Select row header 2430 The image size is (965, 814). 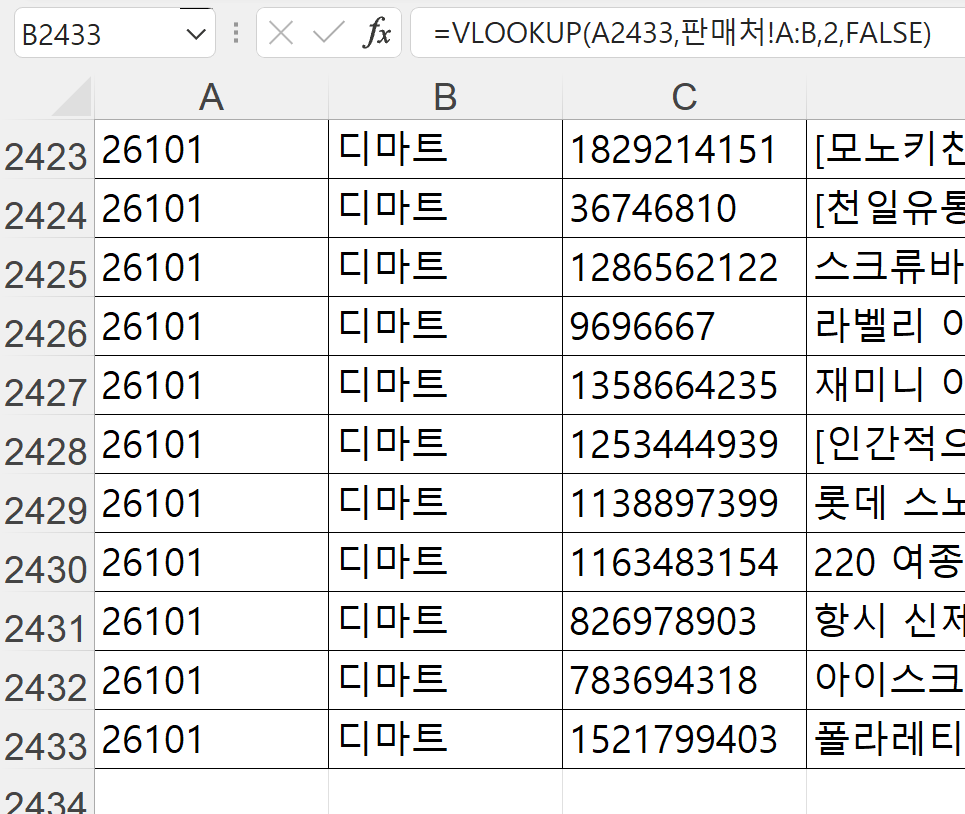point(47,563)
